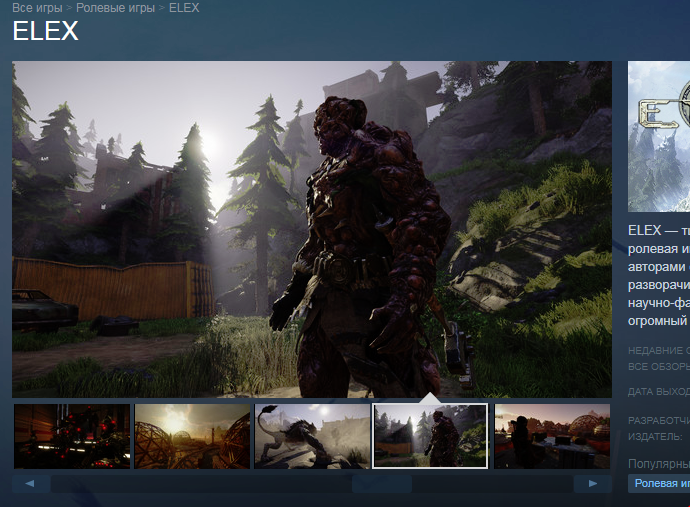Click the 'РАЗРАБОТЧИК' label

[659, 421]
